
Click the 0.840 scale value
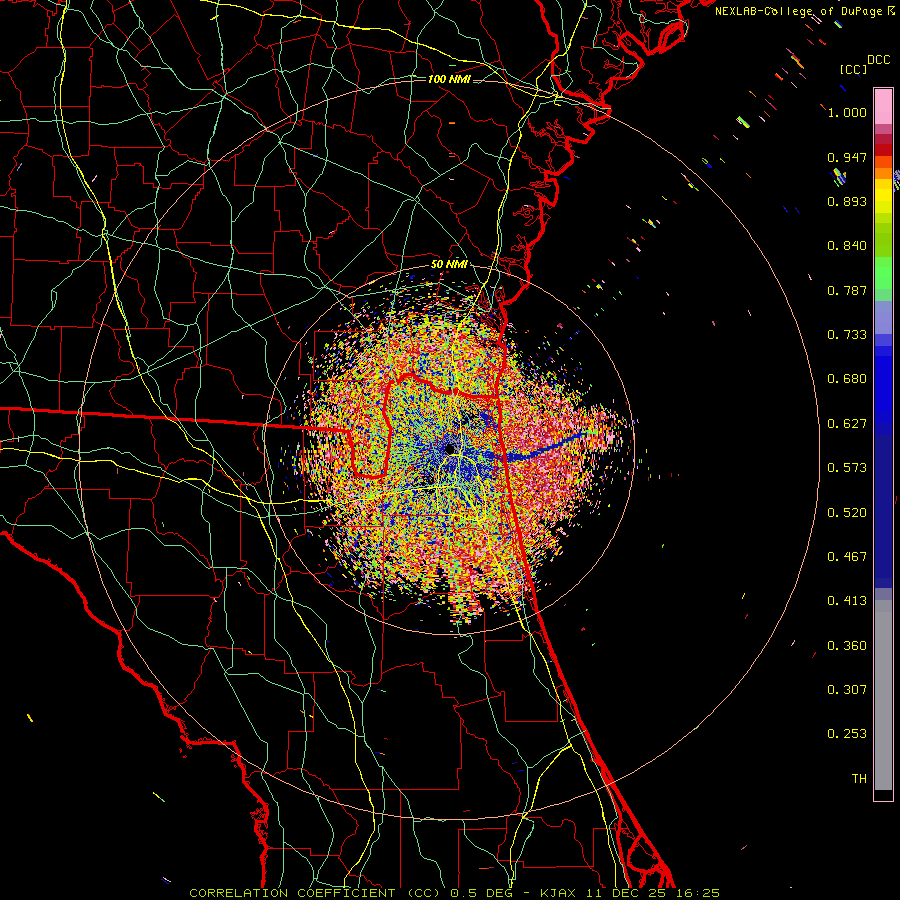[847, 246]
